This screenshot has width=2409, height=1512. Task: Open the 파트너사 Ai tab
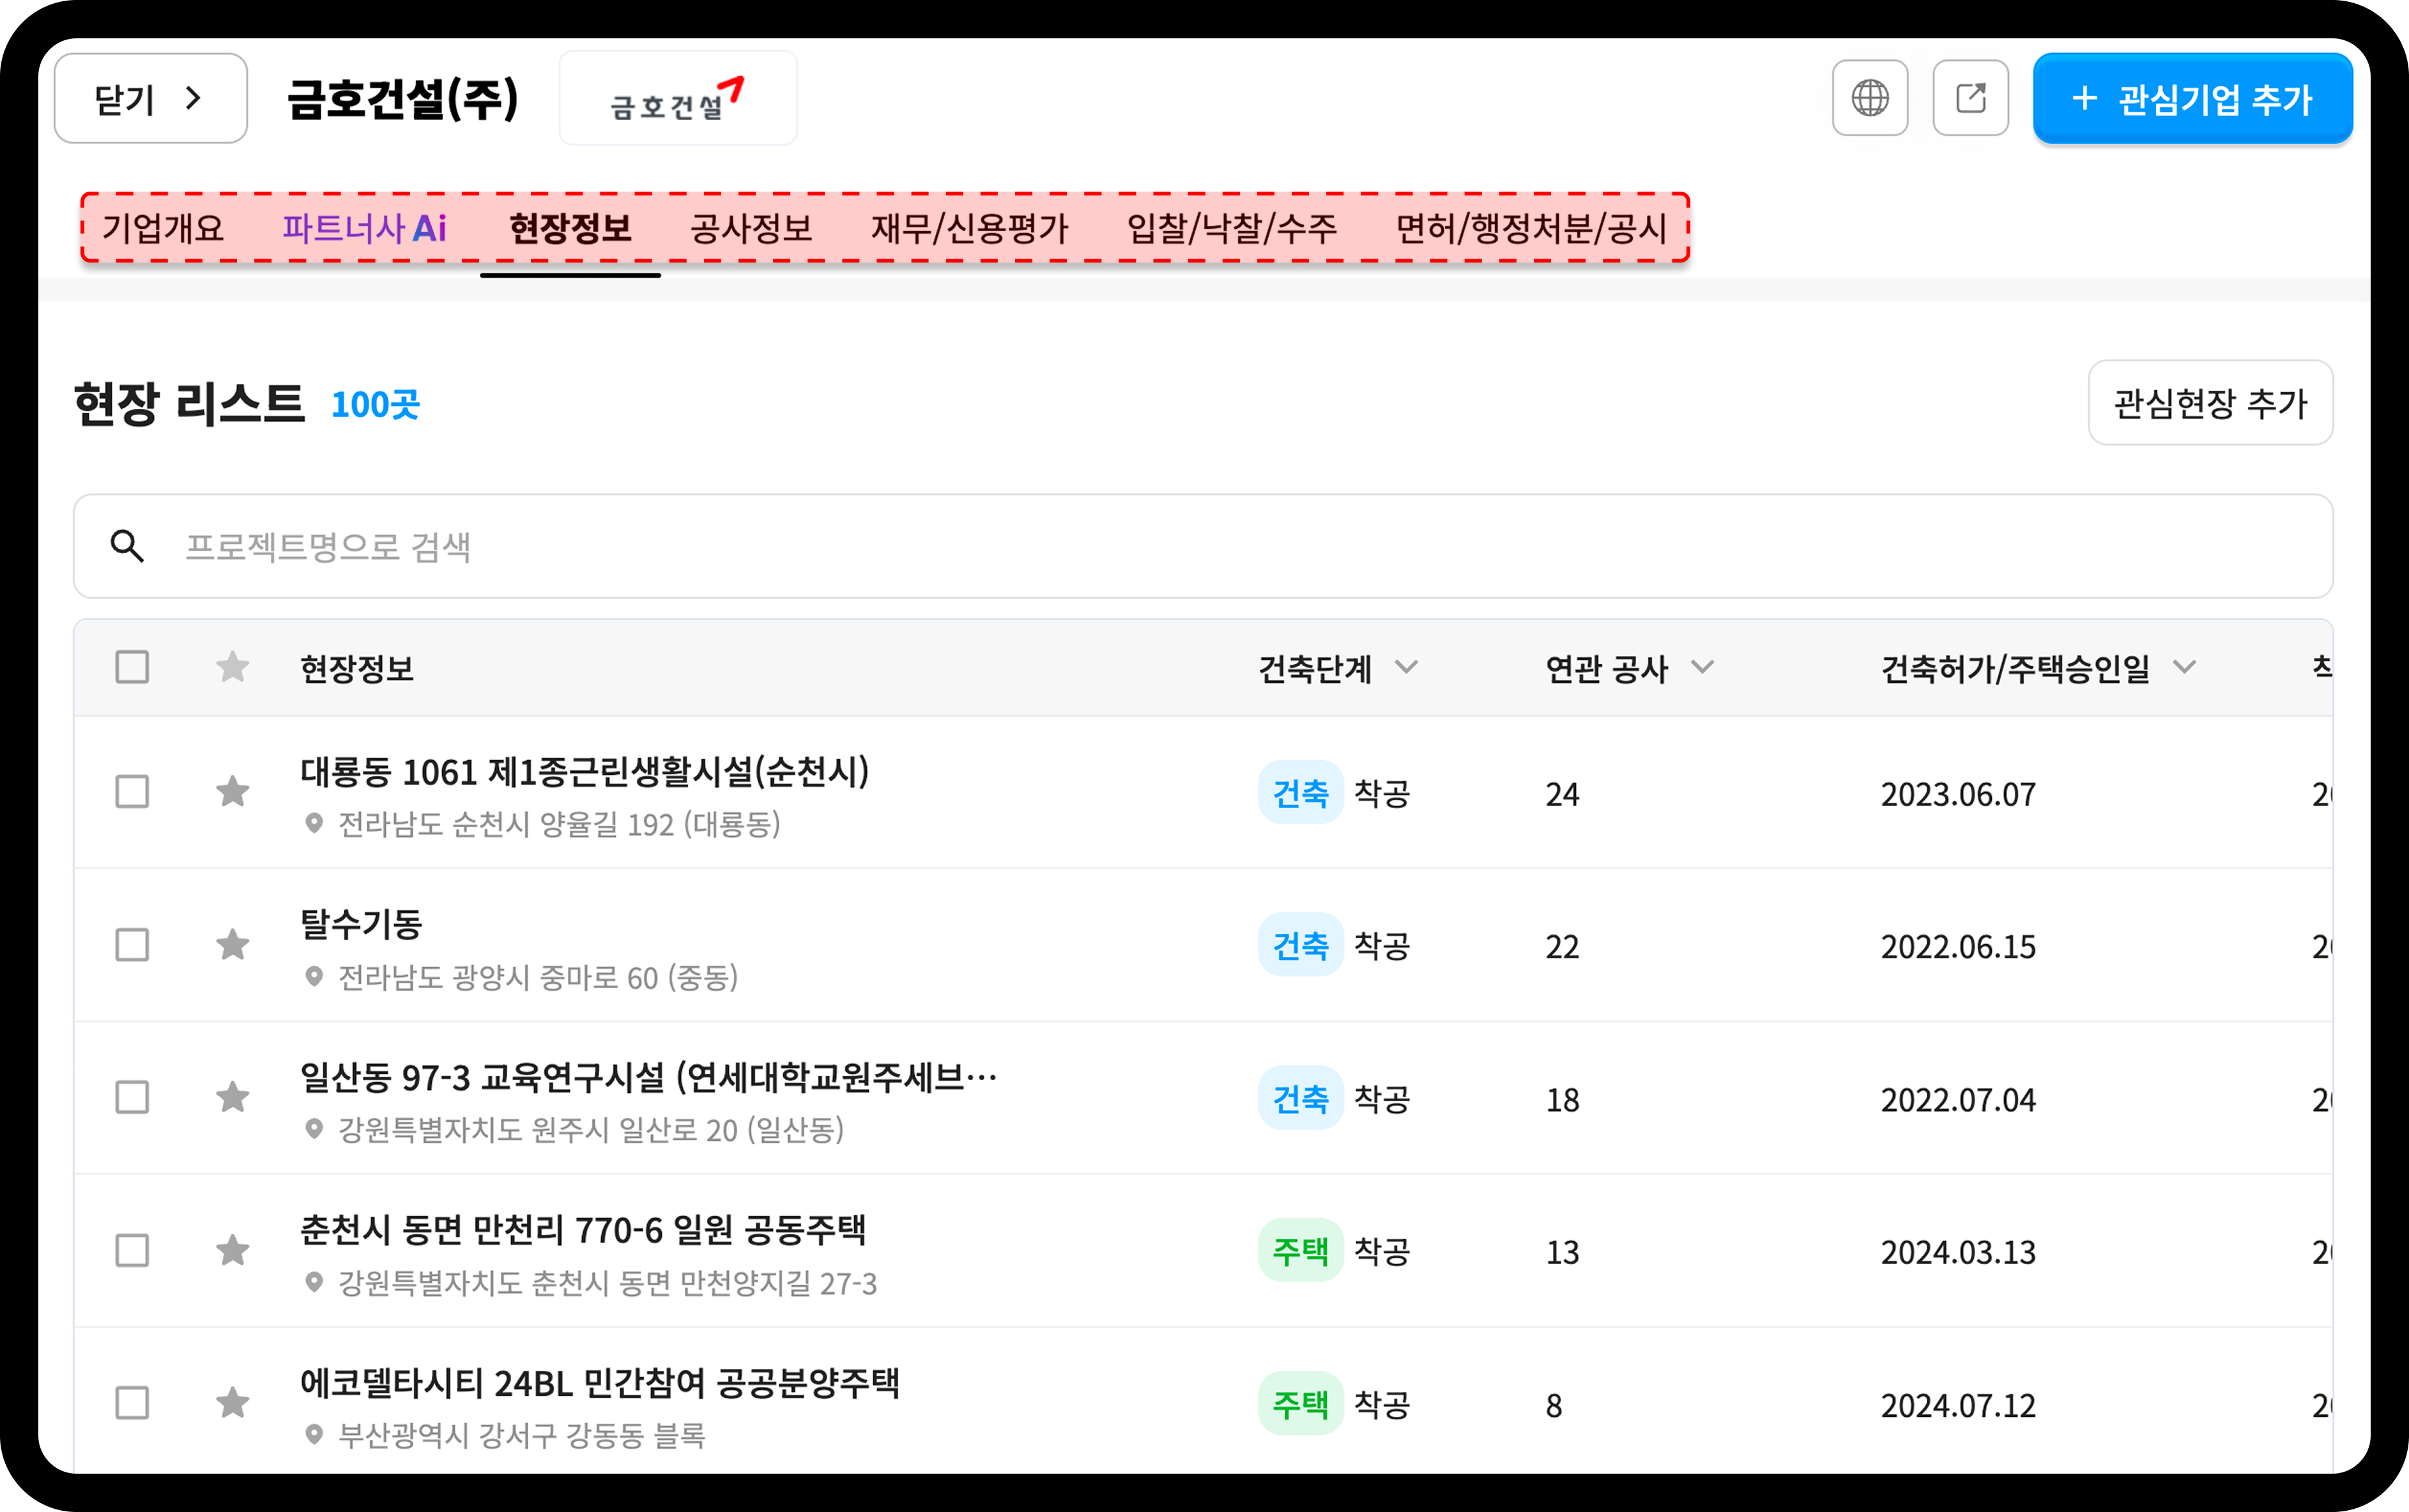[x=364, y=229]
